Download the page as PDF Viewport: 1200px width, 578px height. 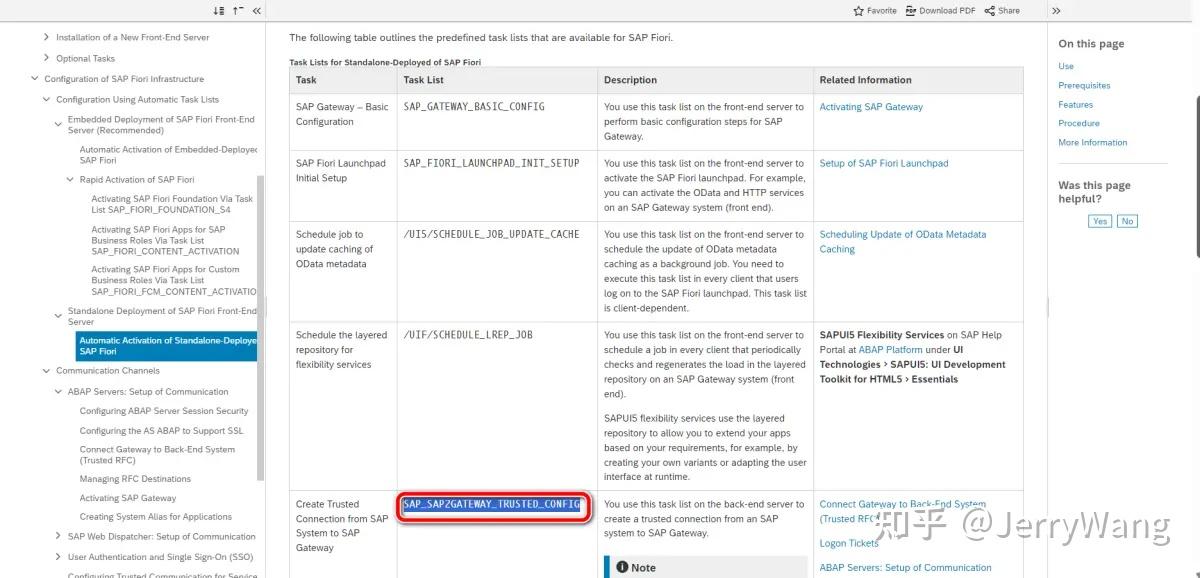[x=940, y=10]
